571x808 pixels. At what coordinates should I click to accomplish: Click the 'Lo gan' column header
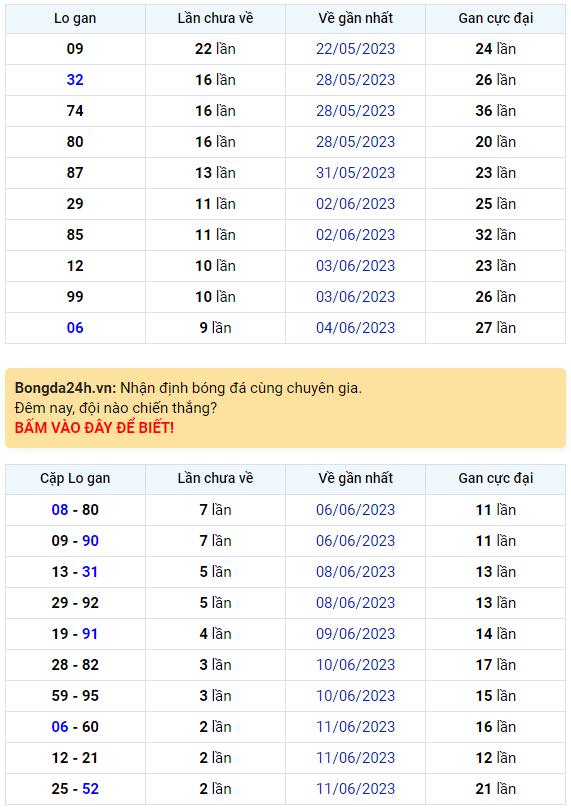[x=75, y=19]
